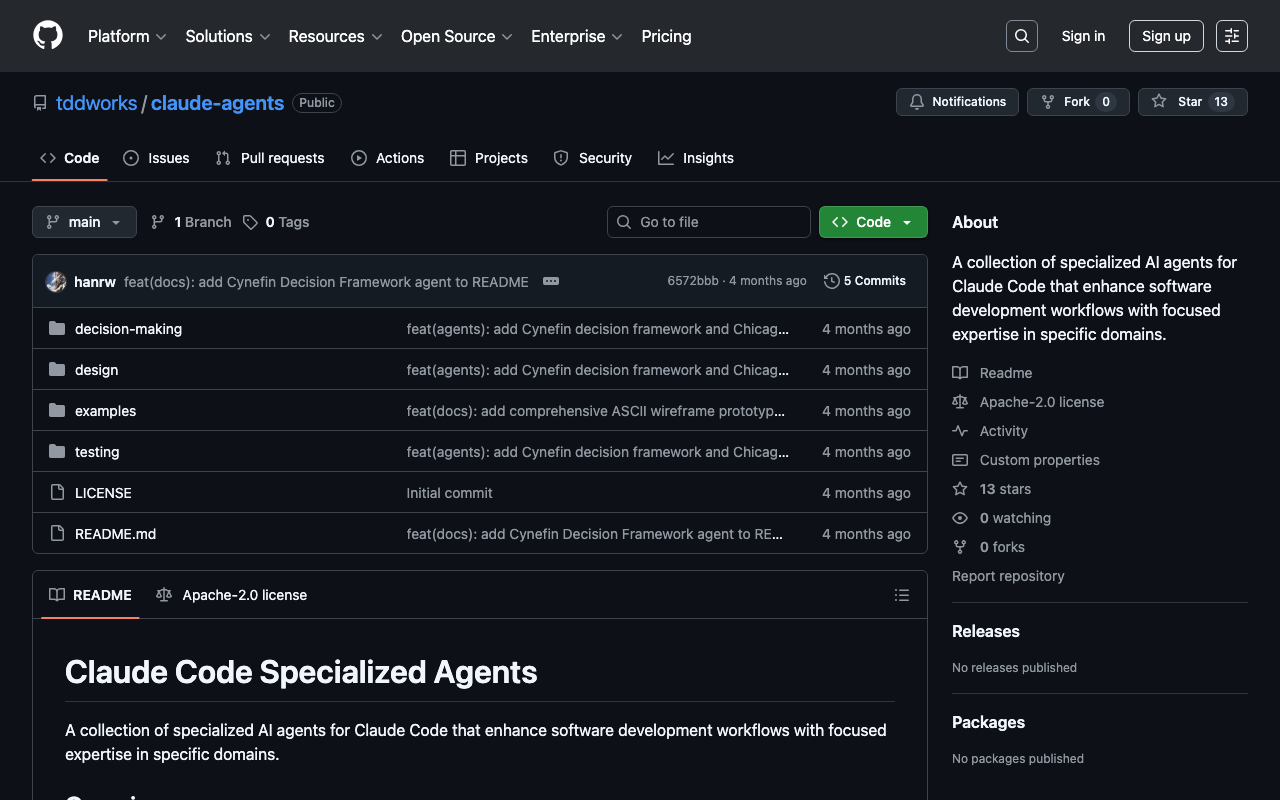The height and width of the screenshot is (800, 1280).
Task: Open appearance settings icon in header
Action: tap(1231, 36)
